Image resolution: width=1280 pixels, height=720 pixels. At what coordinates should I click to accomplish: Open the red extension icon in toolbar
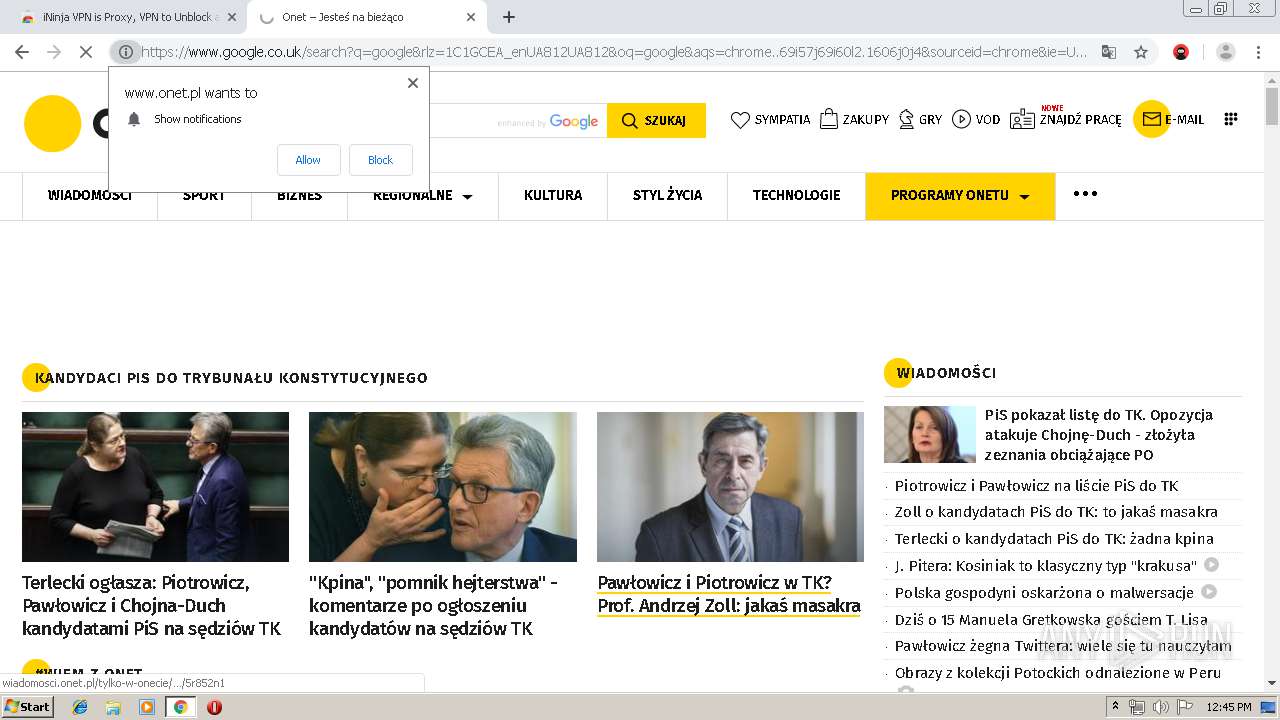tap(1181, 52)
